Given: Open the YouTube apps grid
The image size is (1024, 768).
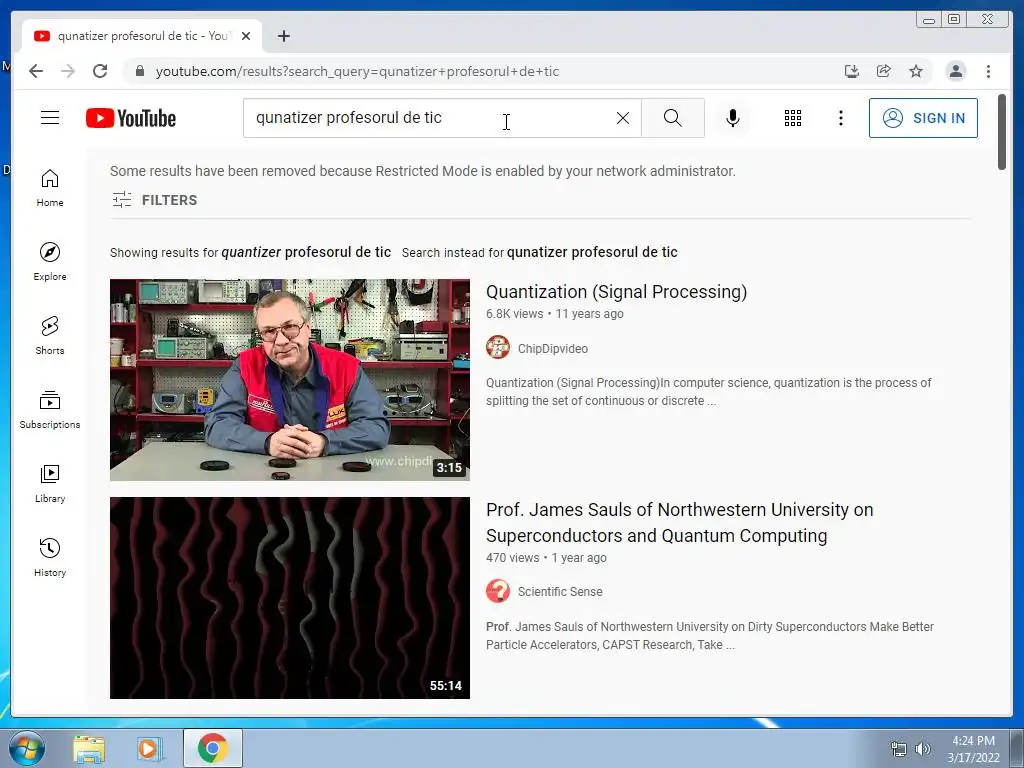Looking at the screenshot, I should [793, 118].
